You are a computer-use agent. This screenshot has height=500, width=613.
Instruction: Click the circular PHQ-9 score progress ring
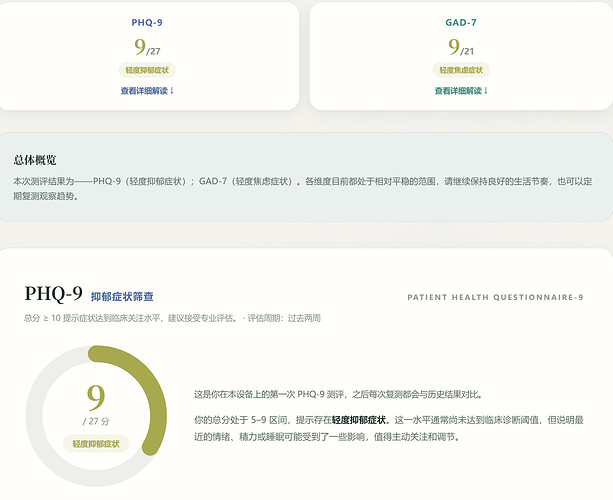(96, 416)
